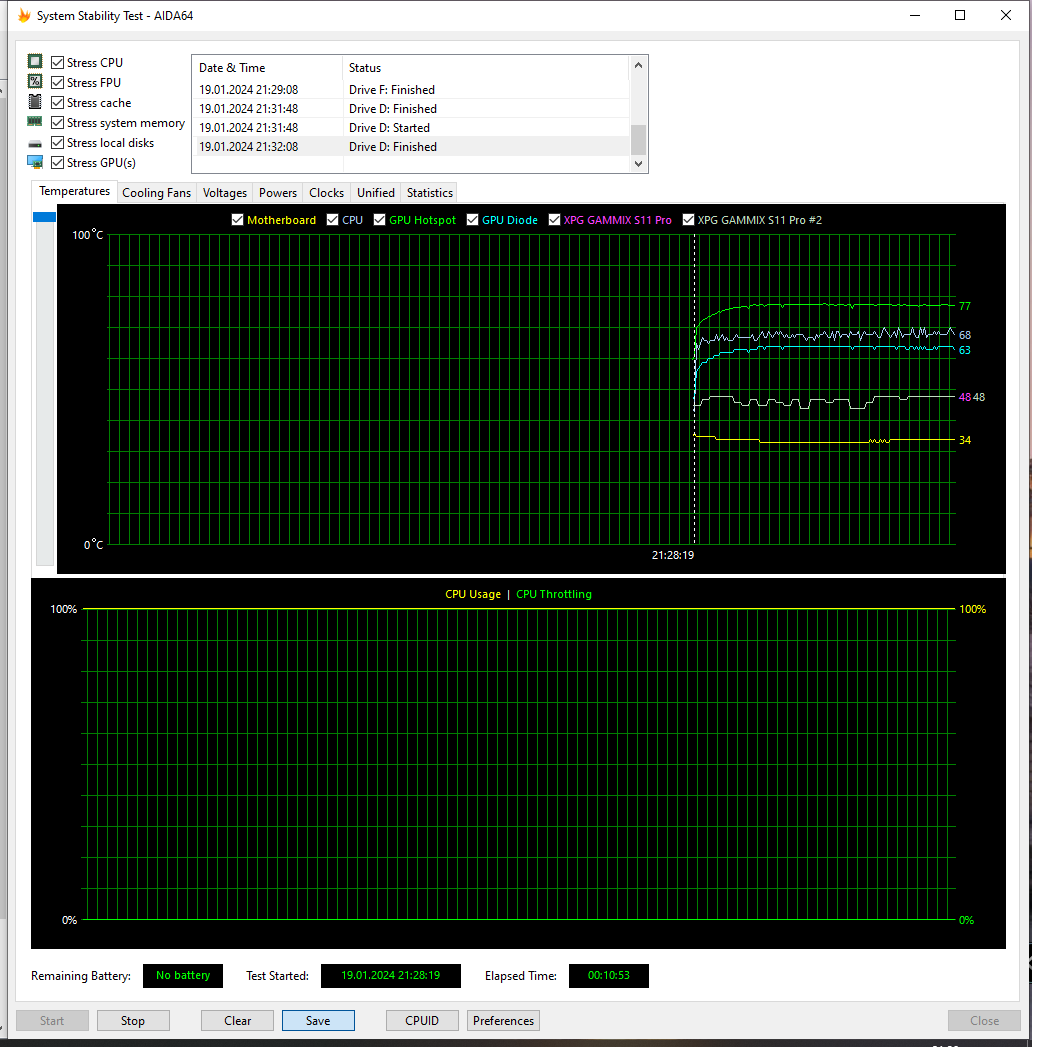Select the Temperatures tab

coord(74,191)
